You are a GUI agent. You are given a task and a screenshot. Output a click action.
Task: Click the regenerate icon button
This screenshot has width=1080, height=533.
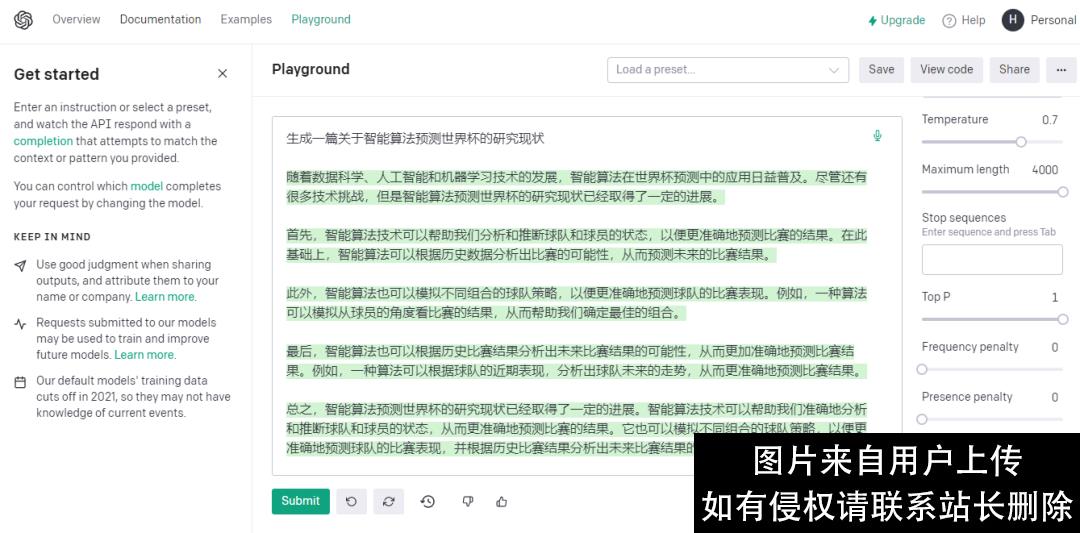click(388, 501)
